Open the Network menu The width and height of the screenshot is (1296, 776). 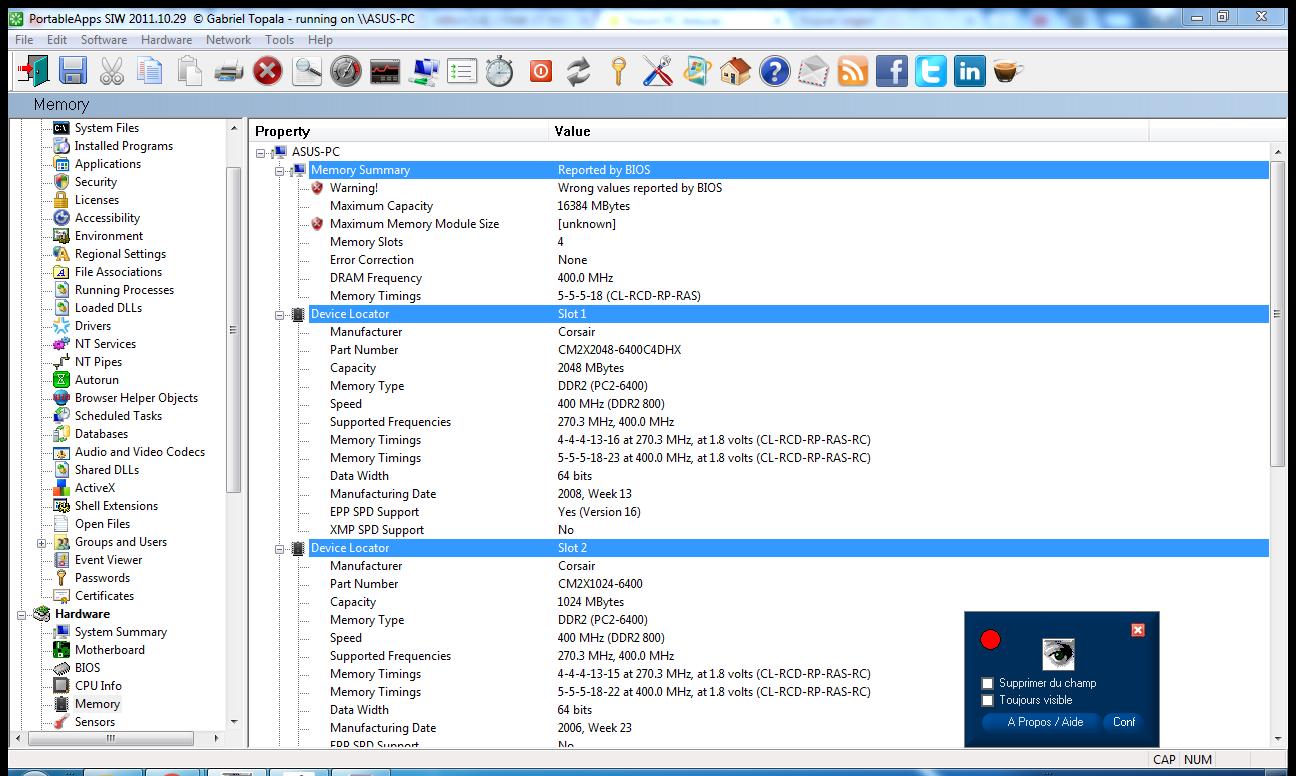229,40
